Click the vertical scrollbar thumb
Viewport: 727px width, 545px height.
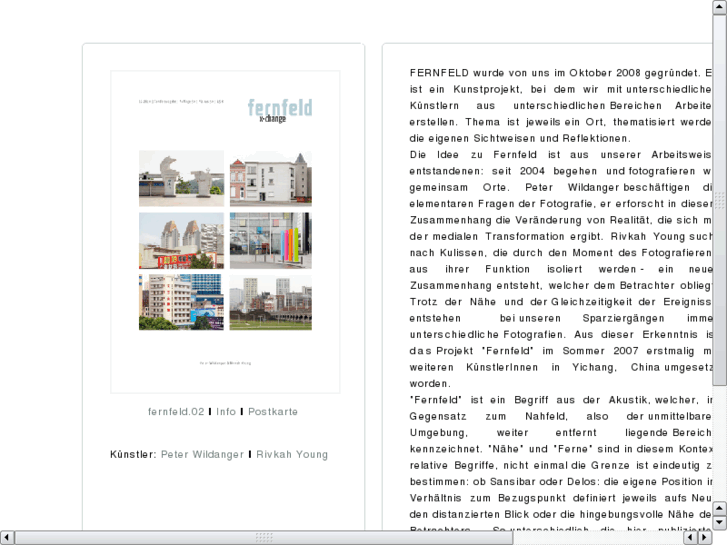tap(720, 200)
